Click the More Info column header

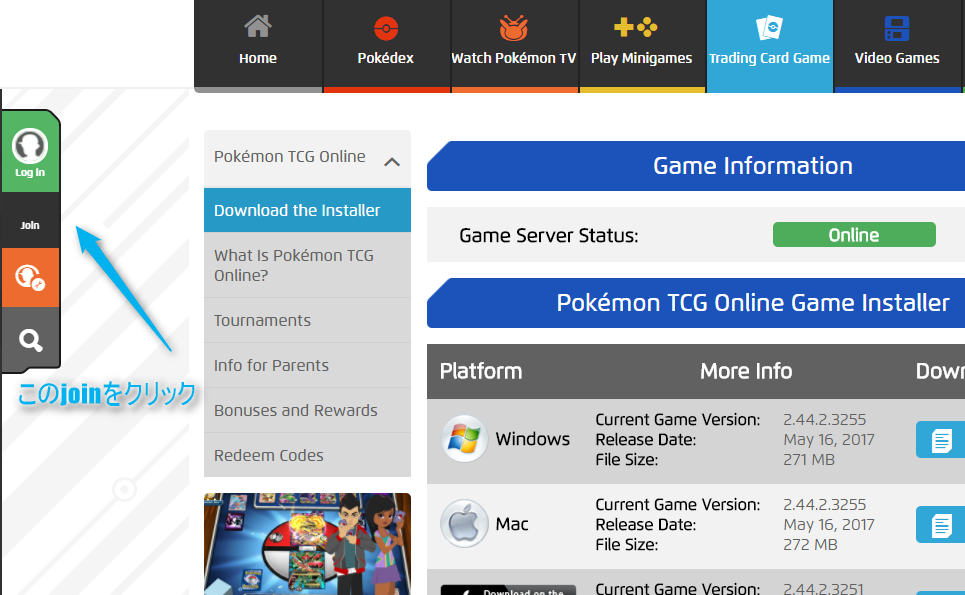[x=746, y=371]
